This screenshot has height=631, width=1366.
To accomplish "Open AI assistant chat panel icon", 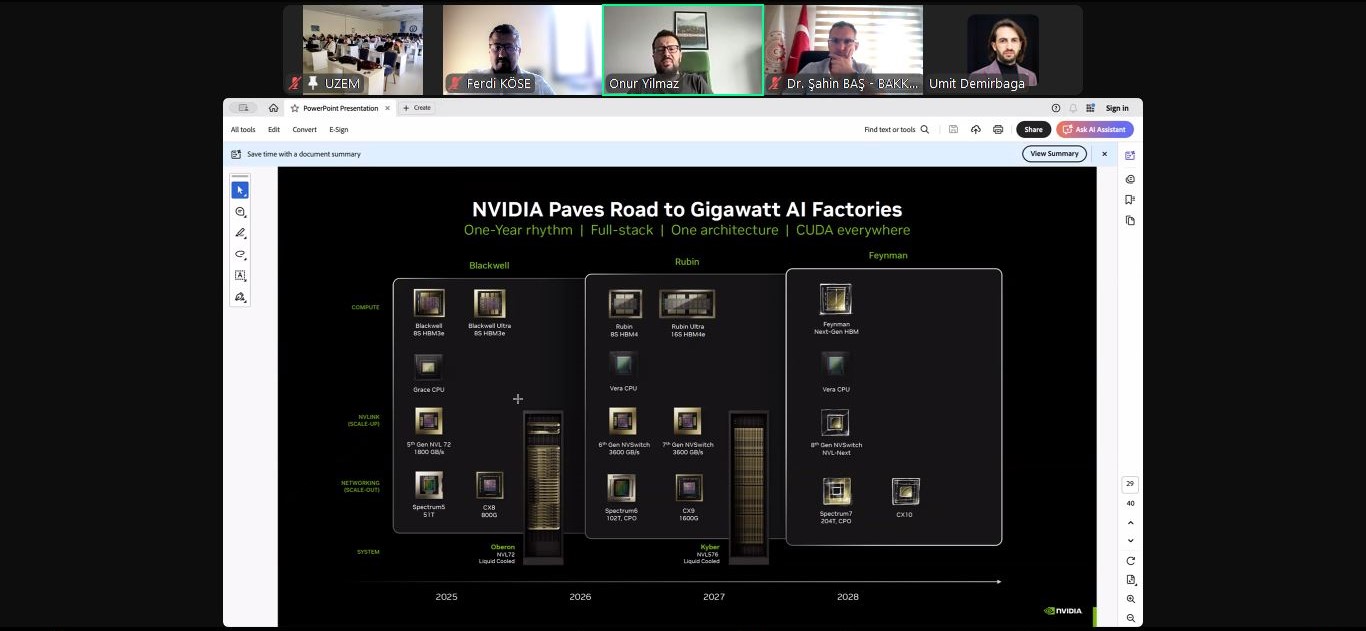I will (x=1130, y=179).
